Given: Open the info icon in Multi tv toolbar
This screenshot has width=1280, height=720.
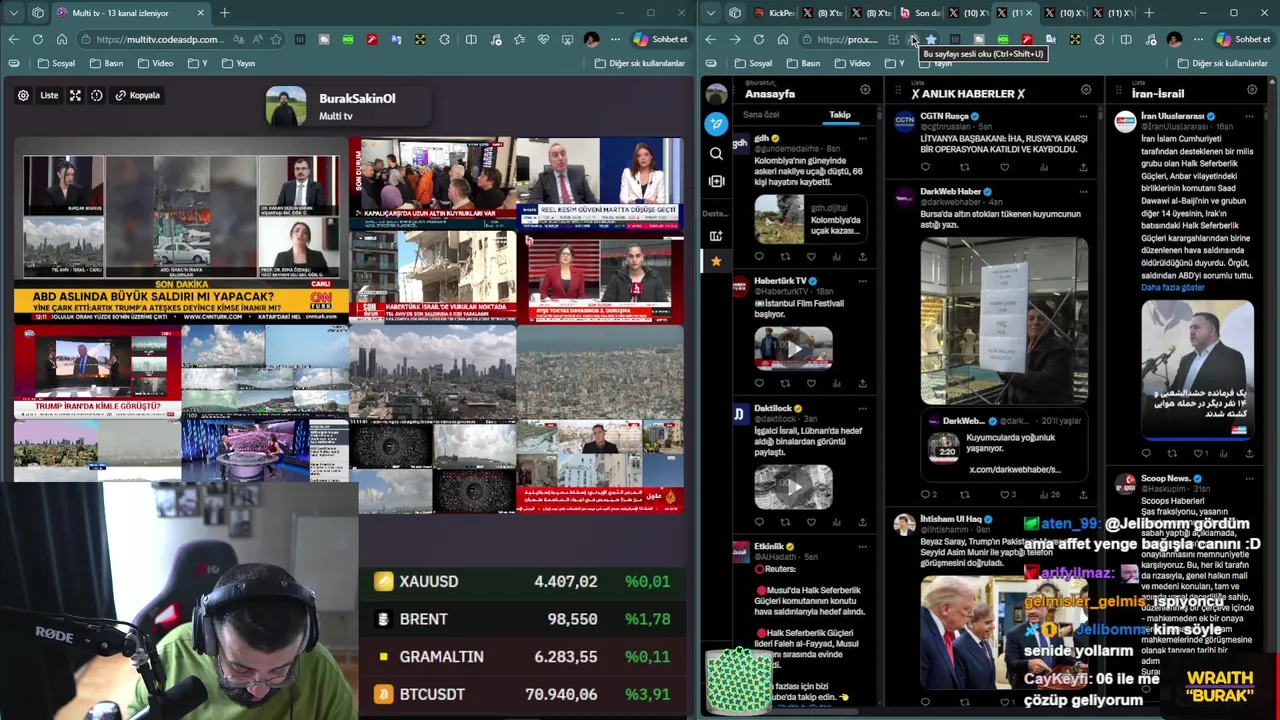Looking at the screenshot, I should click(97, 95).
